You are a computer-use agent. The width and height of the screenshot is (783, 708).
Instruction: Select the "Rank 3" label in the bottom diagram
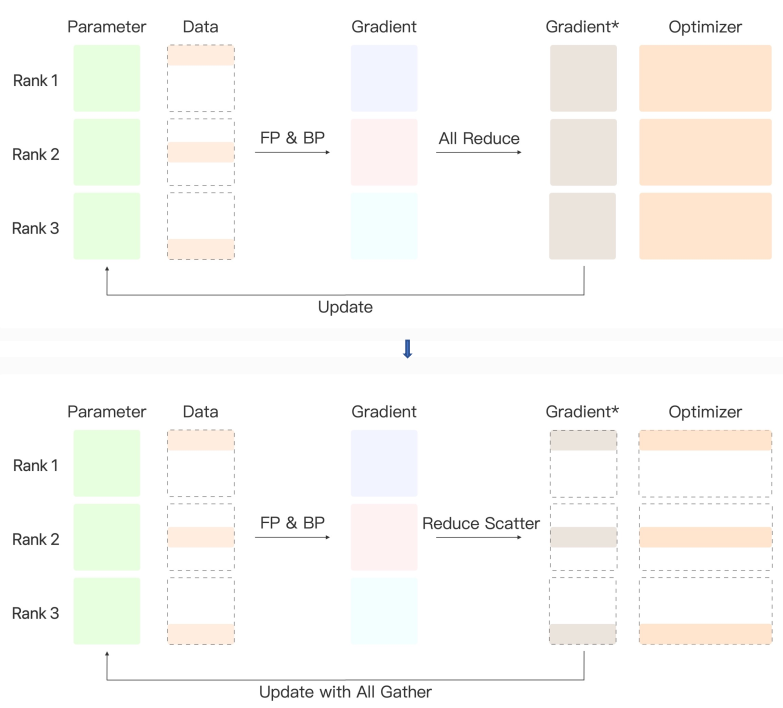coord(36,613)
